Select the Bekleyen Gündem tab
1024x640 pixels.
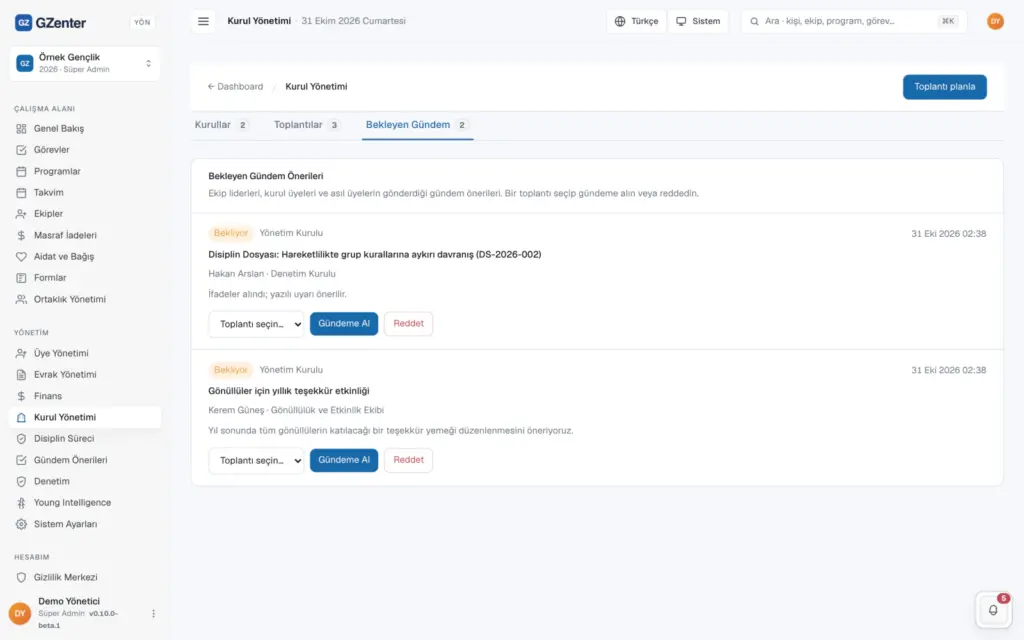pyautogui.click(x=417, y=125)
